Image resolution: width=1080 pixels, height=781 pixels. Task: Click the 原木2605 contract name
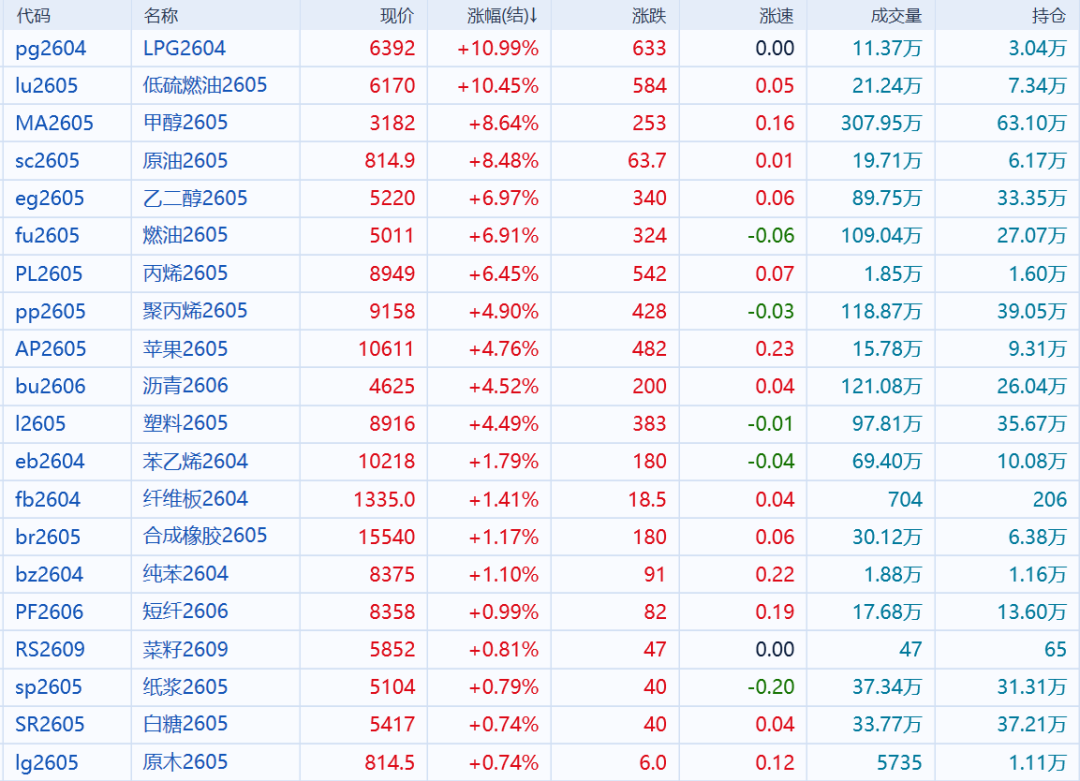(x=186, y=762)
